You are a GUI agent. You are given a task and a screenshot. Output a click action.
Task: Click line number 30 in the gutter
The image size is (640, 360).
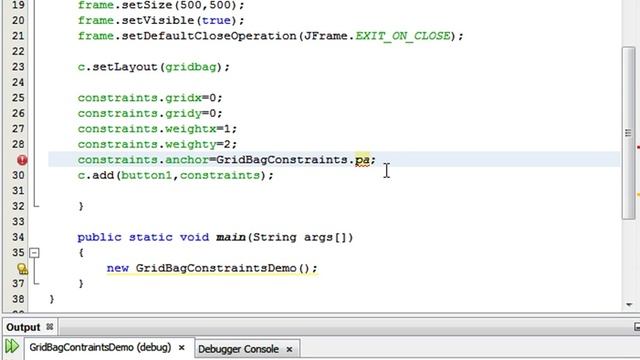click(18, 176)
